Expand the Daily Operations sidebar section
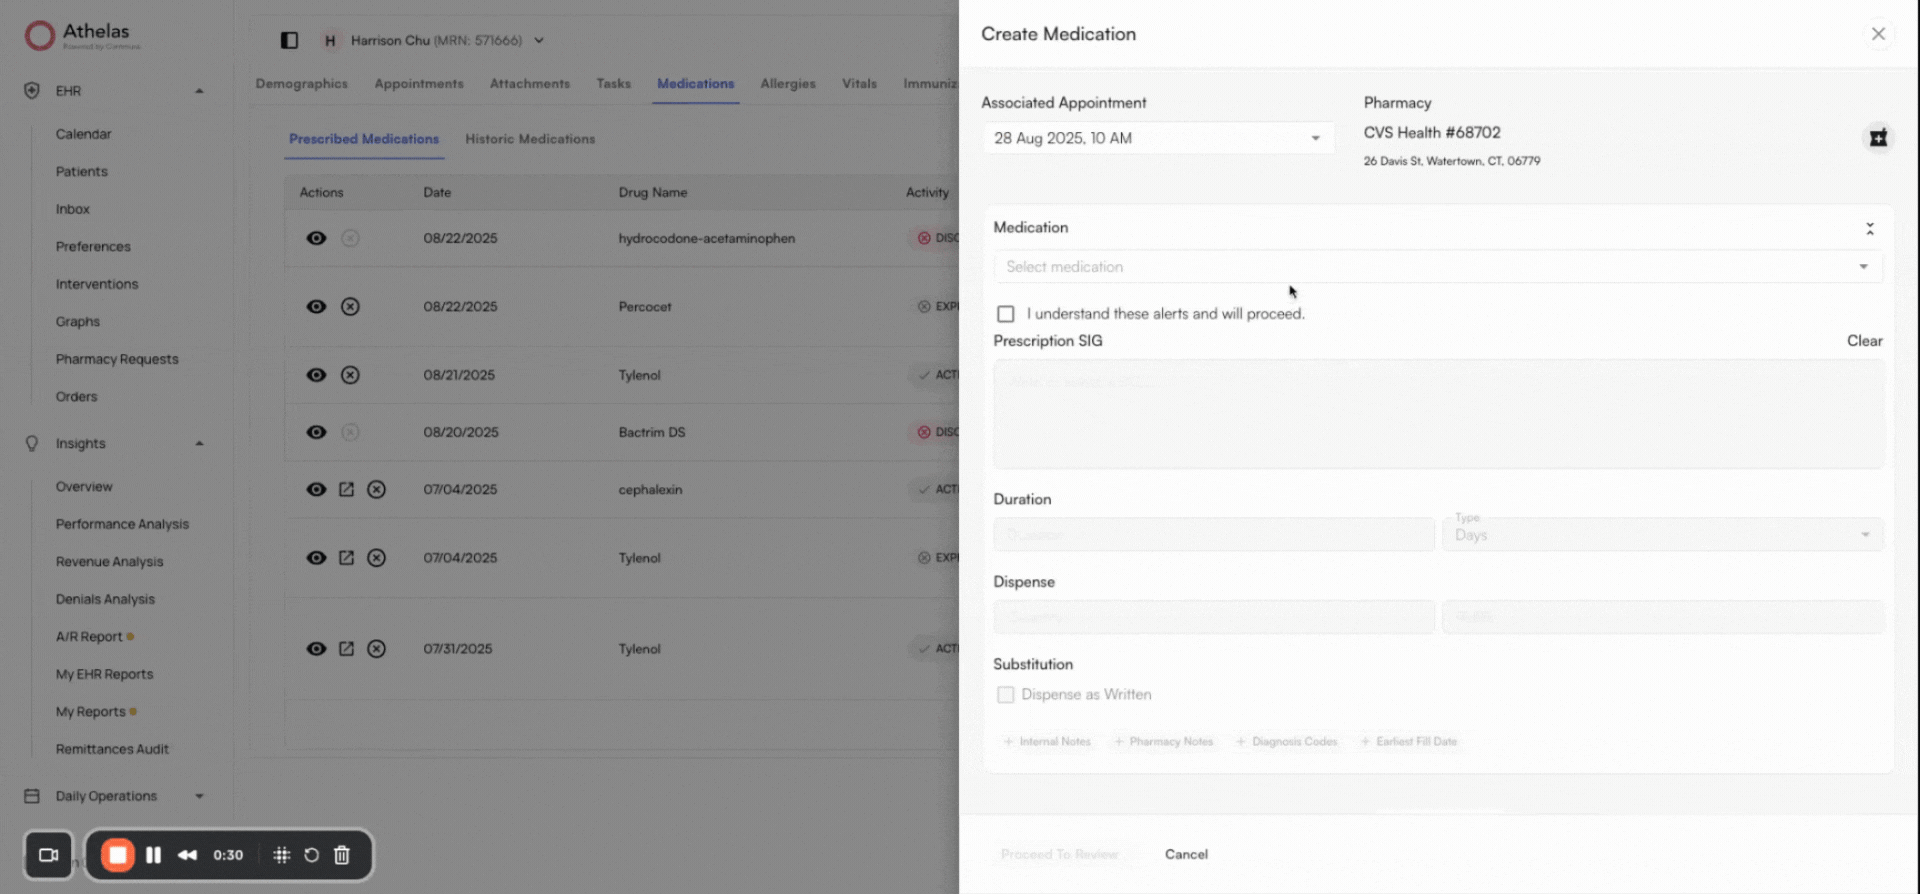1920x894 pixels. [199, 796]
